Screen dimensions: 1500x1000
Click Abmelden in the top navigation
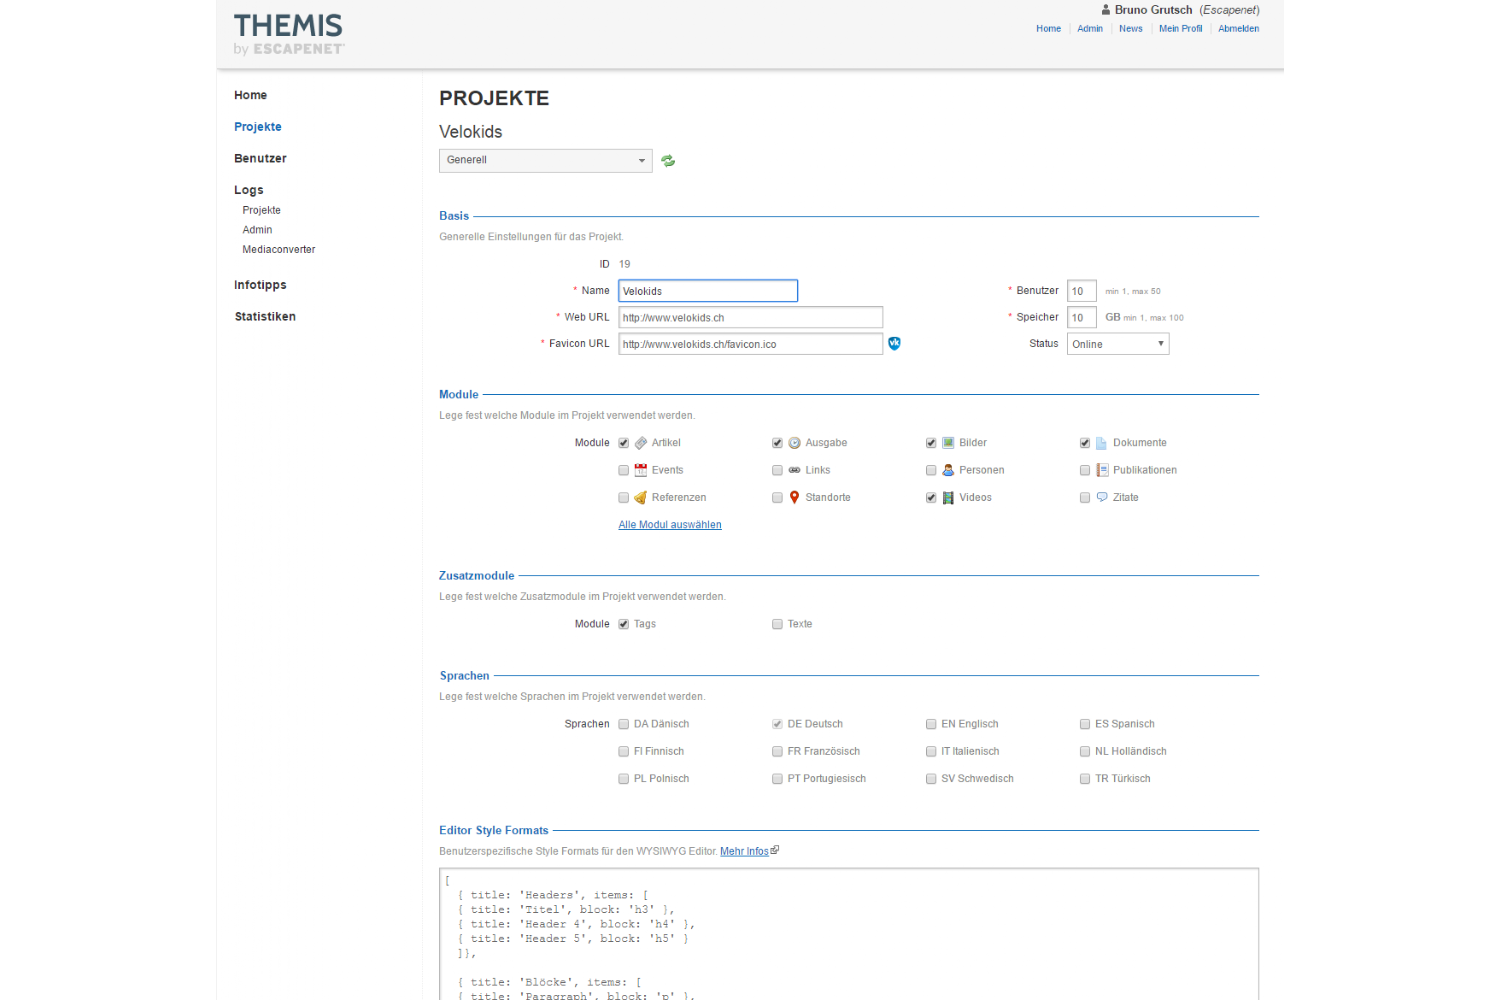click(x=1238, y=29)
